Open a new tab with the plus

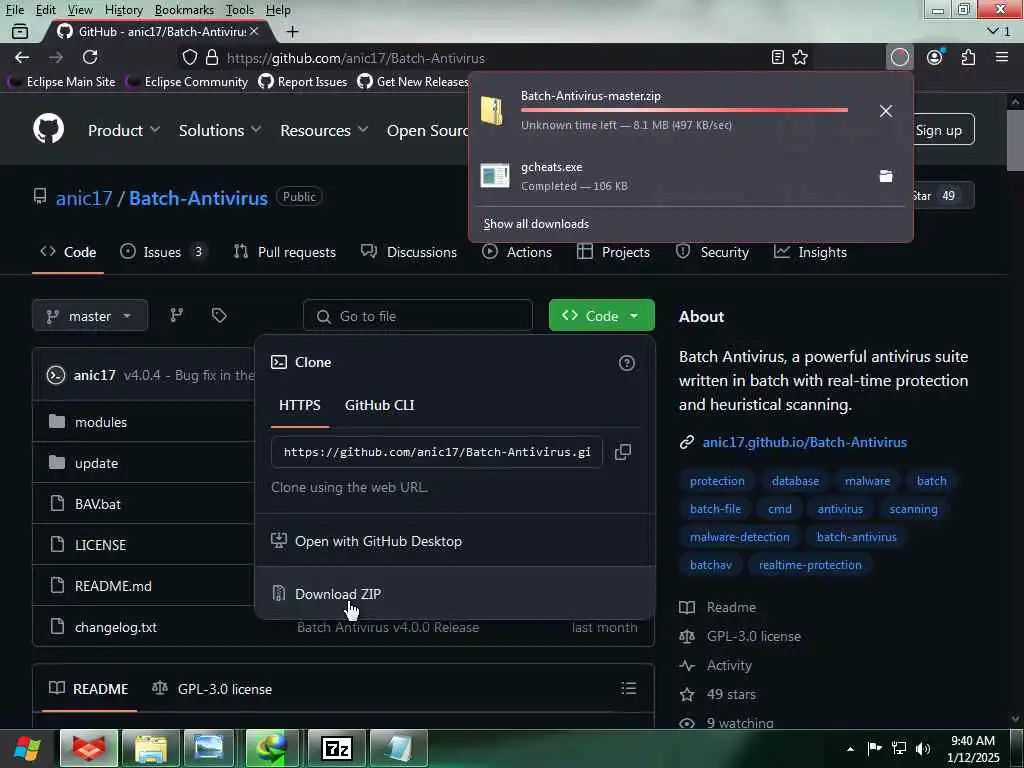pos(293,31)
